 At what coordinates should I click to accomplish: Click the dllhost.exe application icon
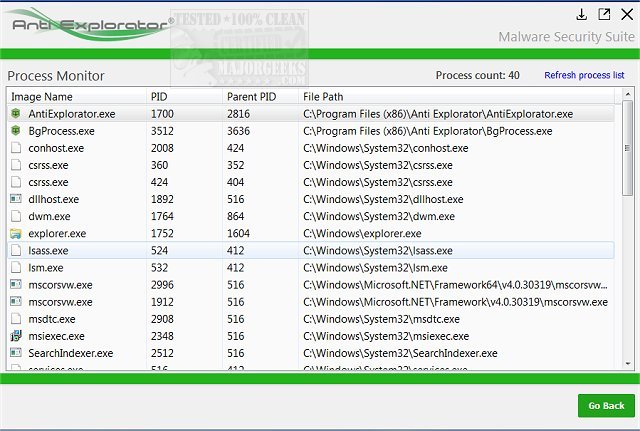[16, 199]
